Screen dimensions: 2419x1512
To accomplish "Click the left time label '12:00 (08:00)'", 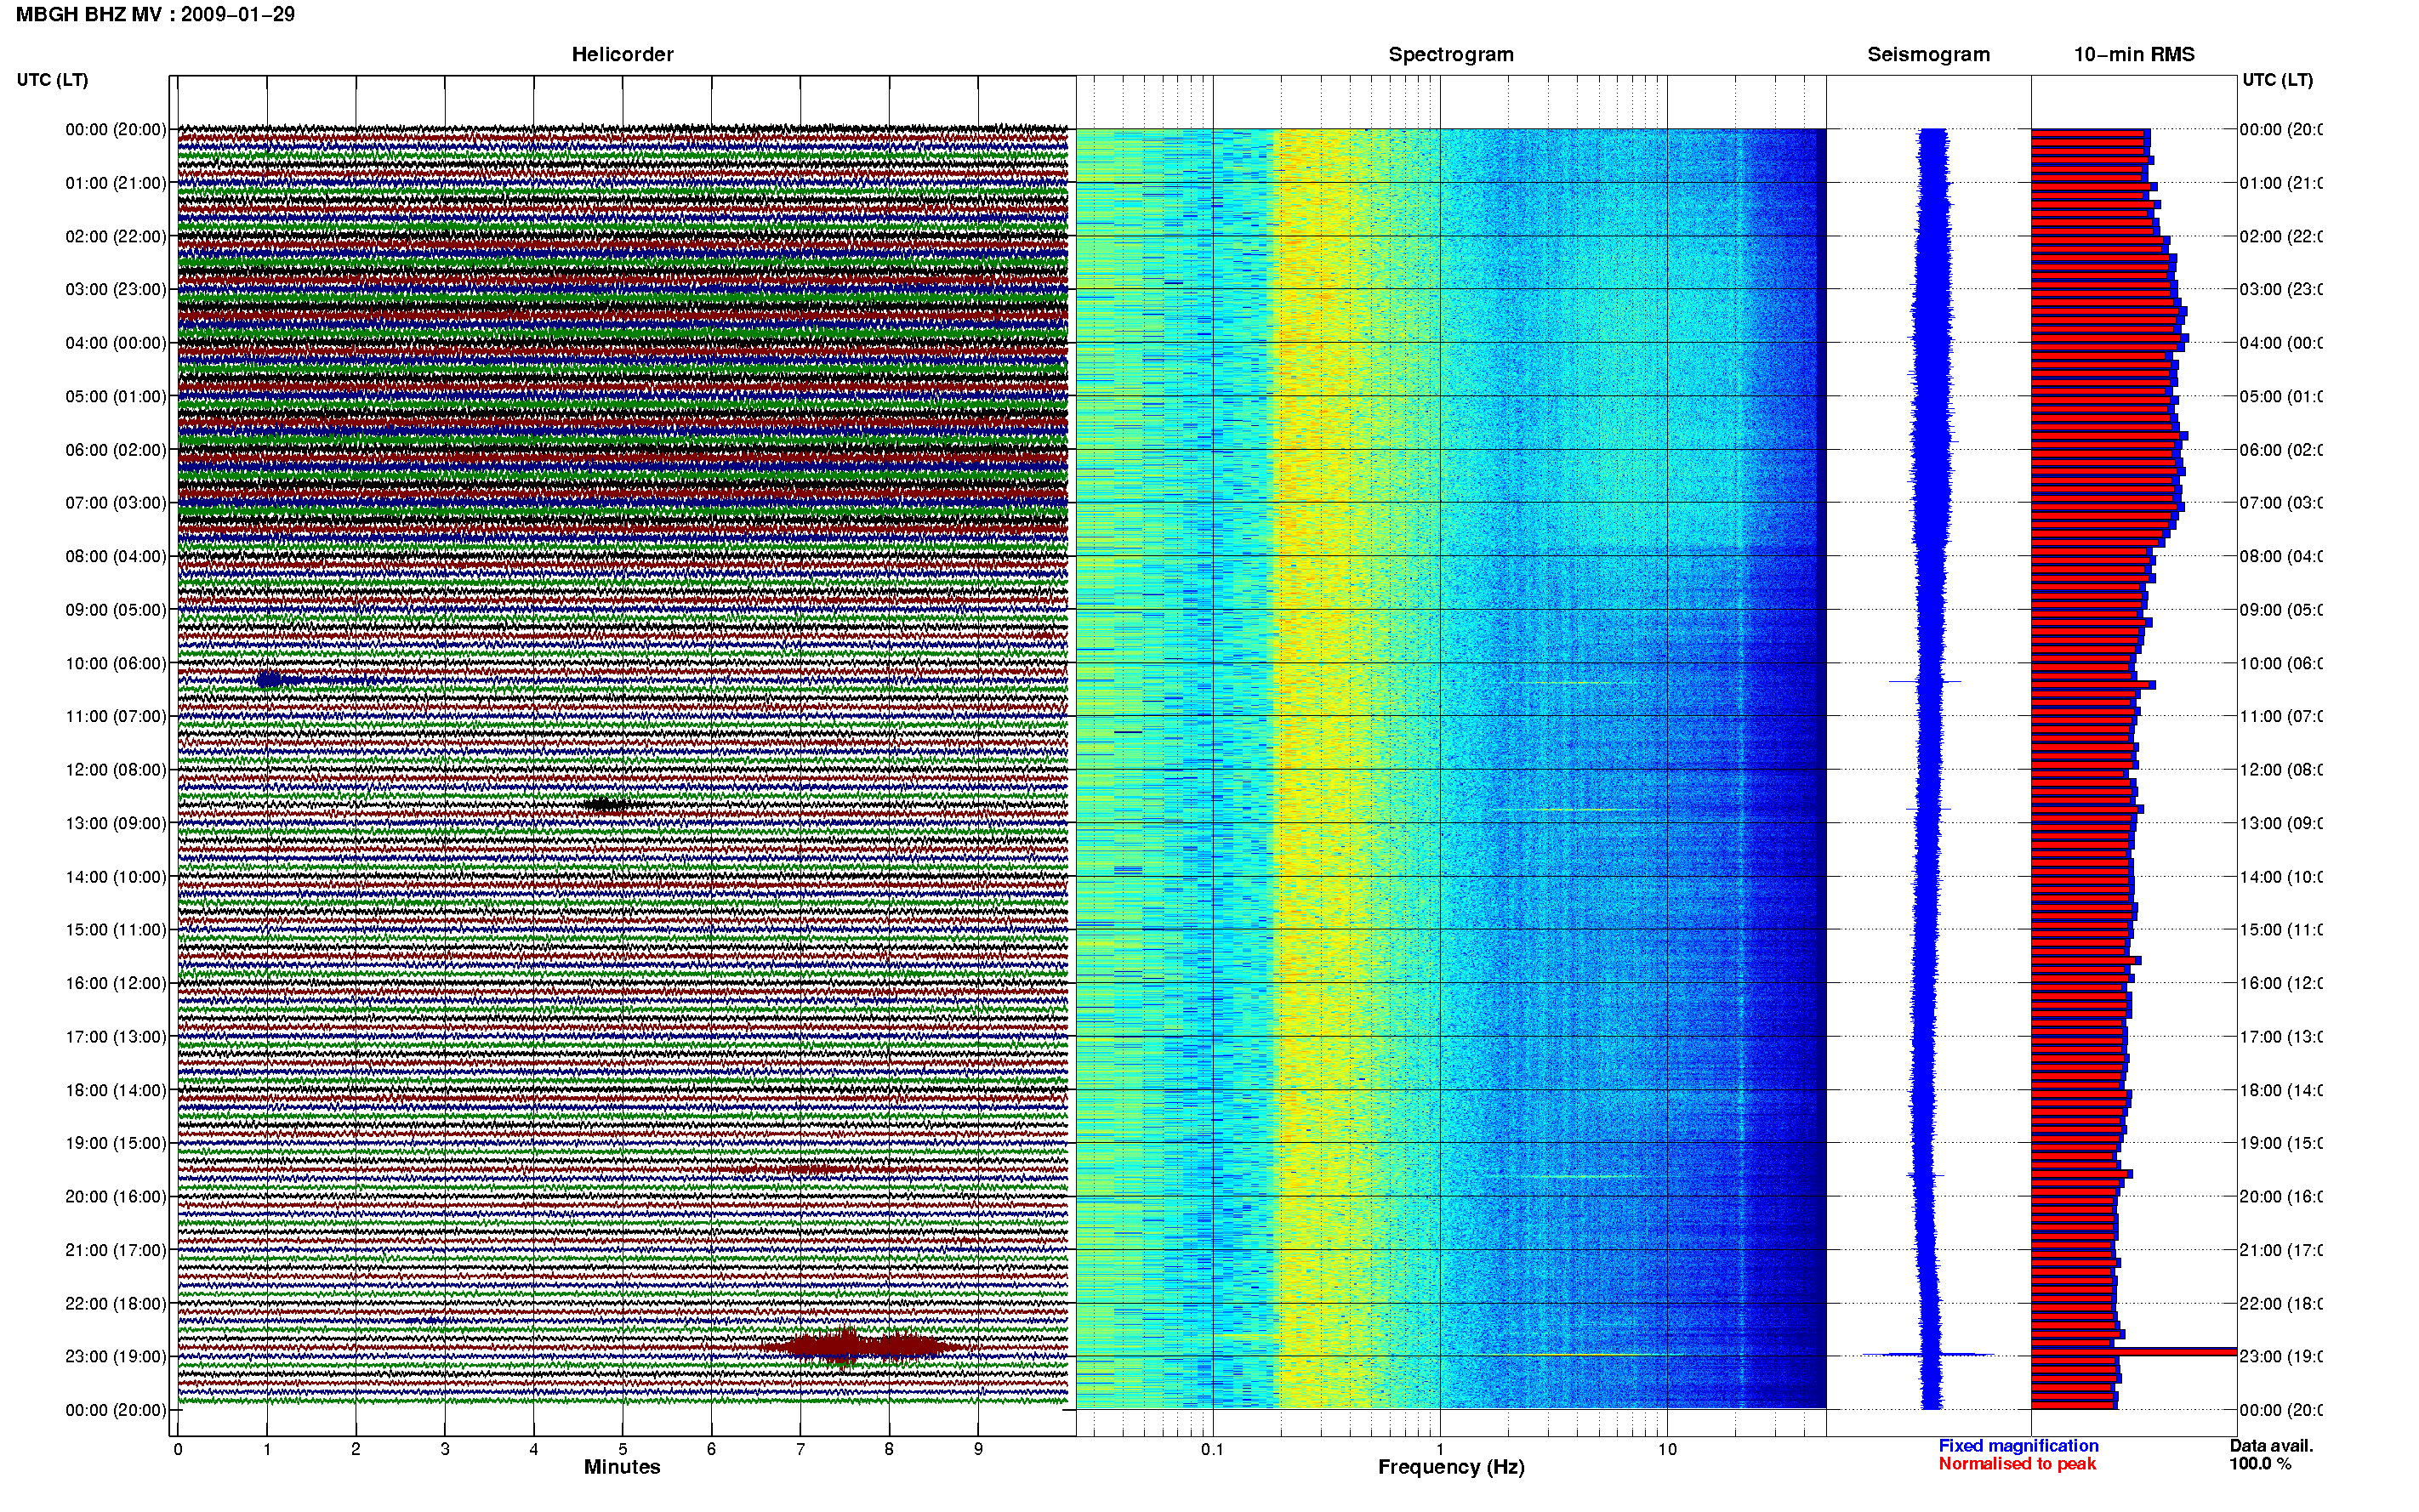I will pos(116,769).
